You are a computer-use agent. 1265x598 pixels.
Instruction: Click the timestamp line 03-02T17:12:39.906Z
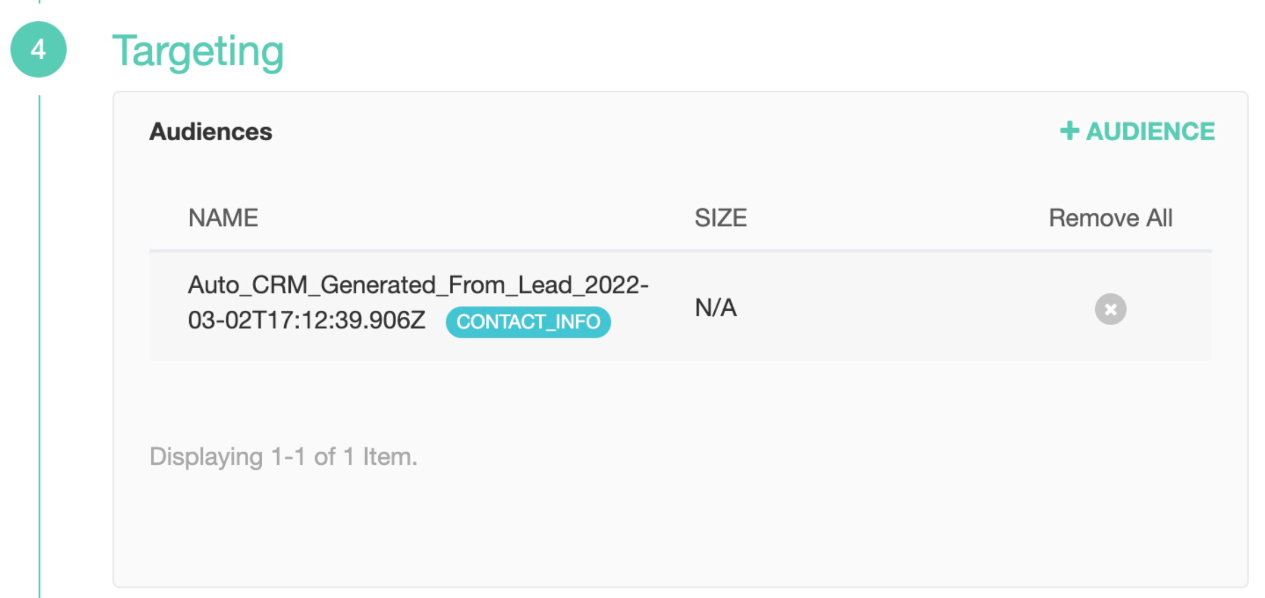(x=310, y=322)
